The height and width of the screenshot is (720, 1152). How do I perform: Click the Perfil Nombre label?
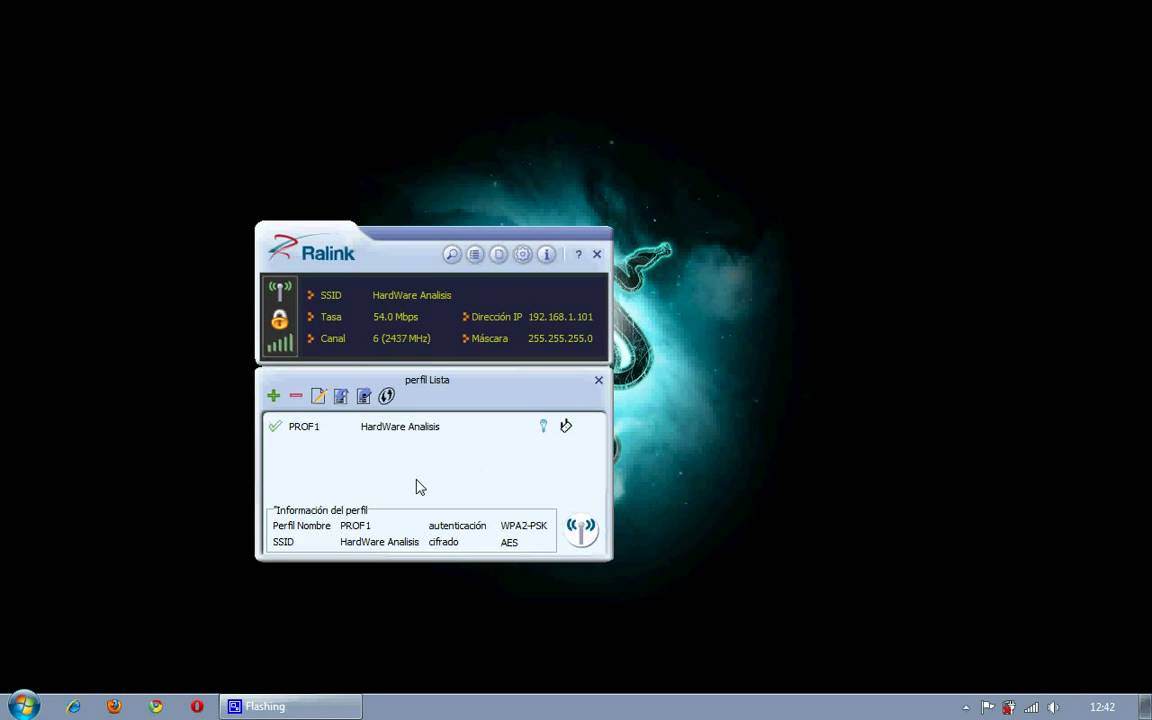(301, 526)
